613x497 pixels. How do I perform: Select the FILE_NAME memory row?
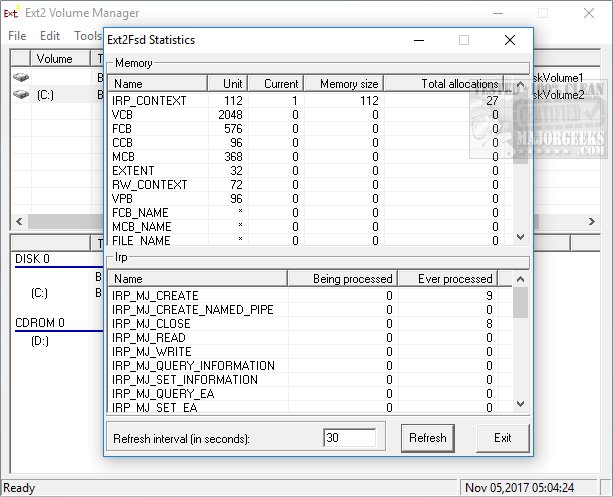coord(310,240)
